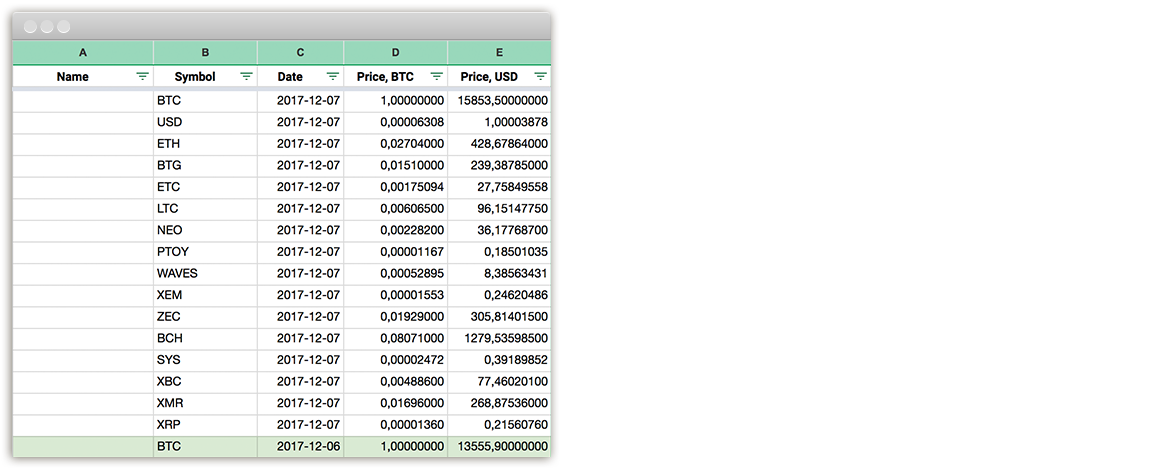Image resolution: width=1172 pixels, height=473 pixels.
Task: Click the Symbol header cell
Action: [x=206, y=76]
